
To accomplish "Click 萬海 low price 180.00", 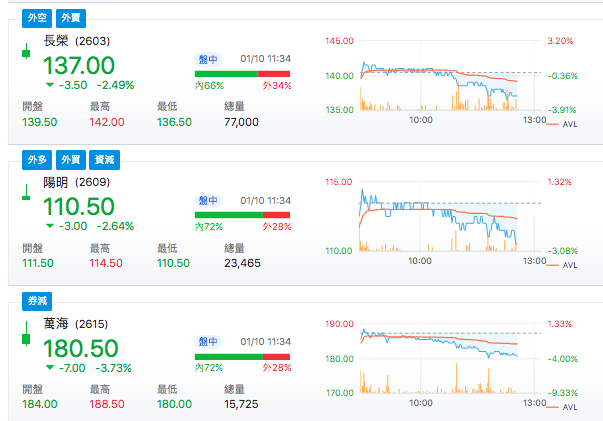I will [174, 404].
